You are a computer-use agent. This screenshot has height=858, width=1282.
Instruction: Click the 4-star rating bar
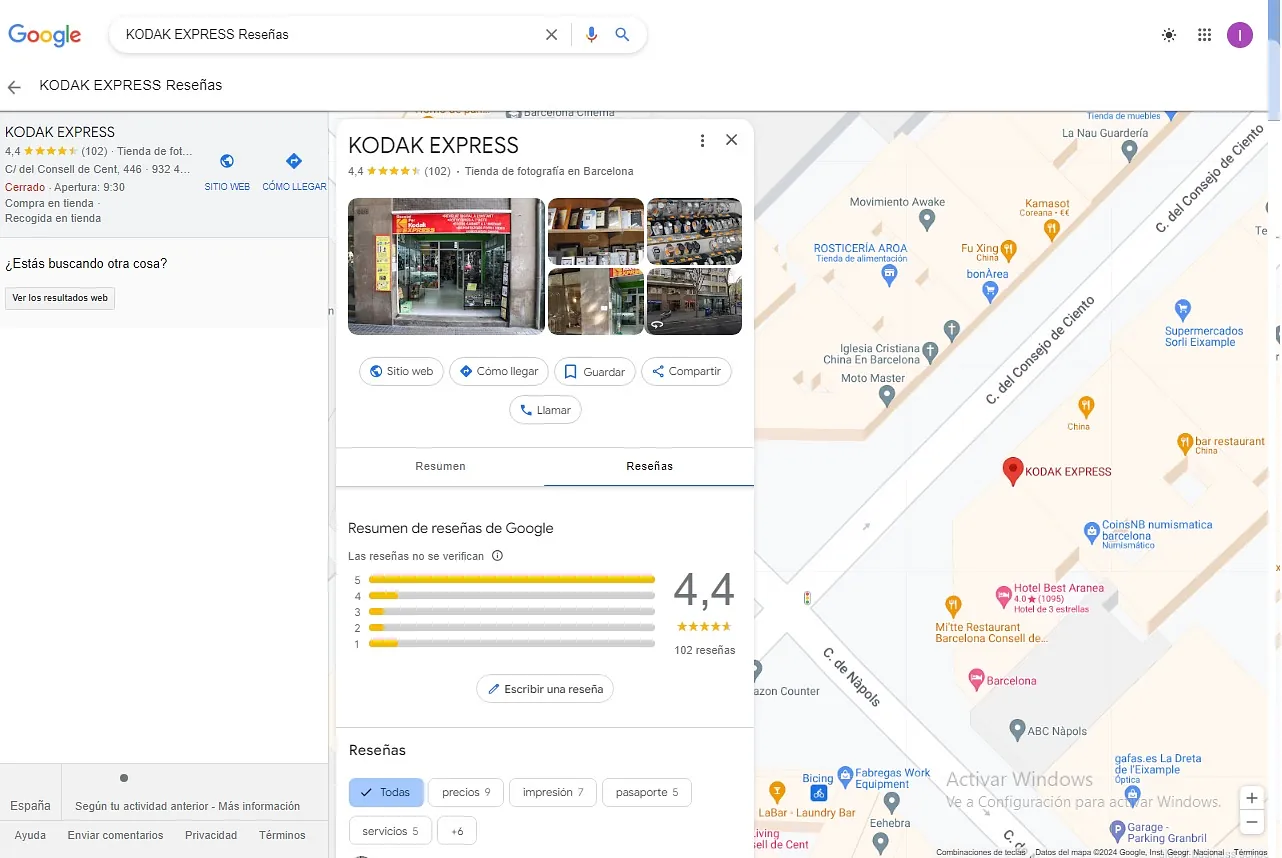click(512, 596)
